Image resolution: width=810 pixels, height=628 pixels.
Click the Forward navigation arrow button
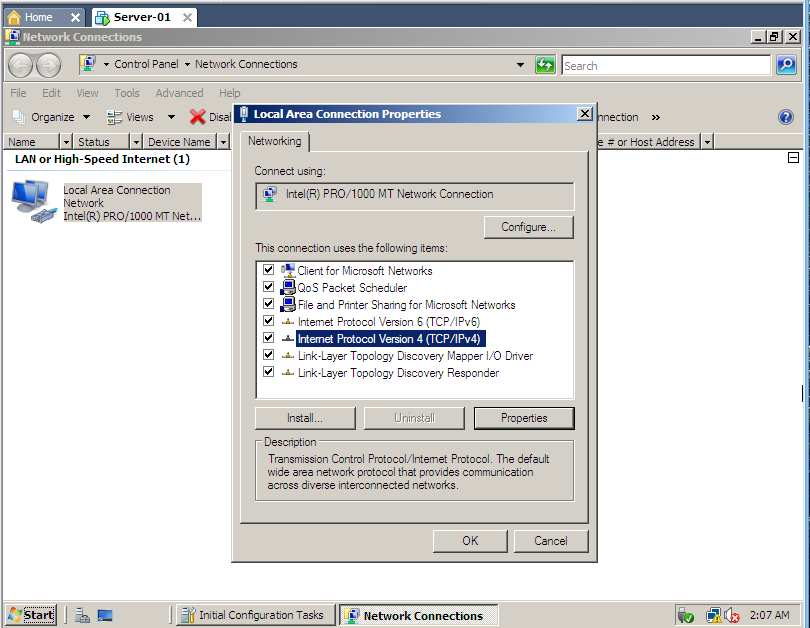coord(49,66)
